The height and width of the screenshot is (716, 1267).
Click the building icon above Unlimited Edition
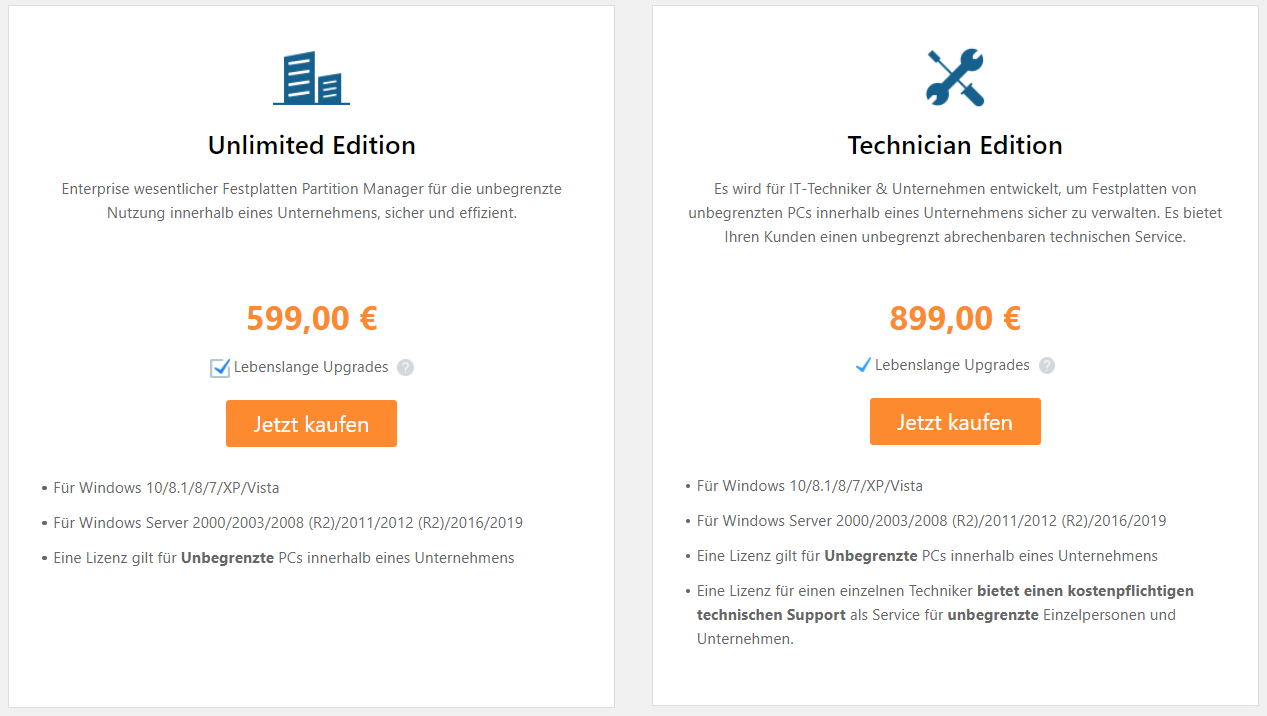click(x=311, y=78)
